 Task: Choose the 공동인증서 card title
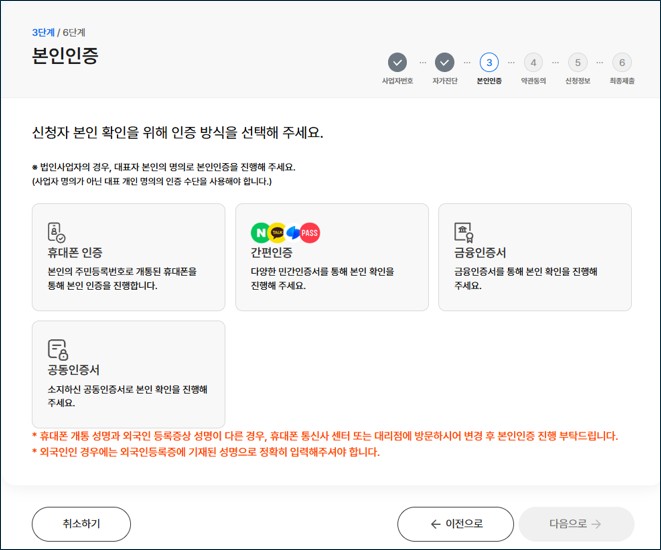[x=73, y=370]
